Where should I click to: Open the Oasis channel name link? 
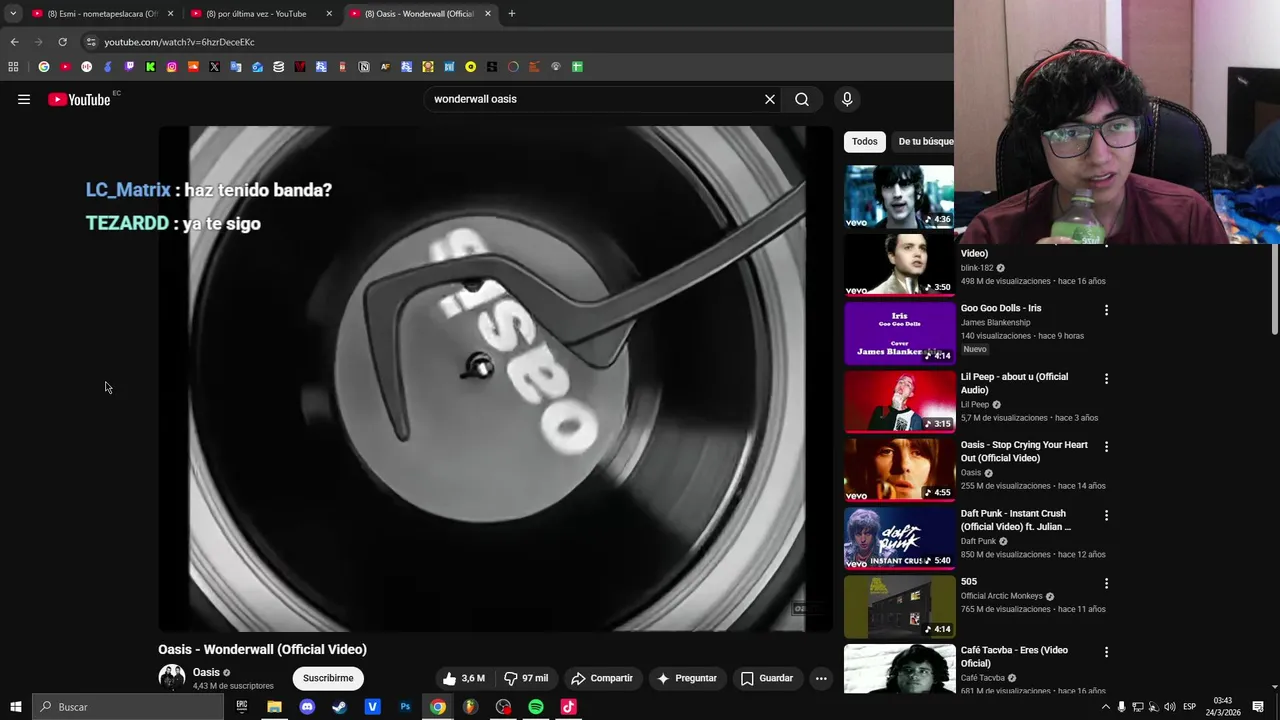(206, 672)
